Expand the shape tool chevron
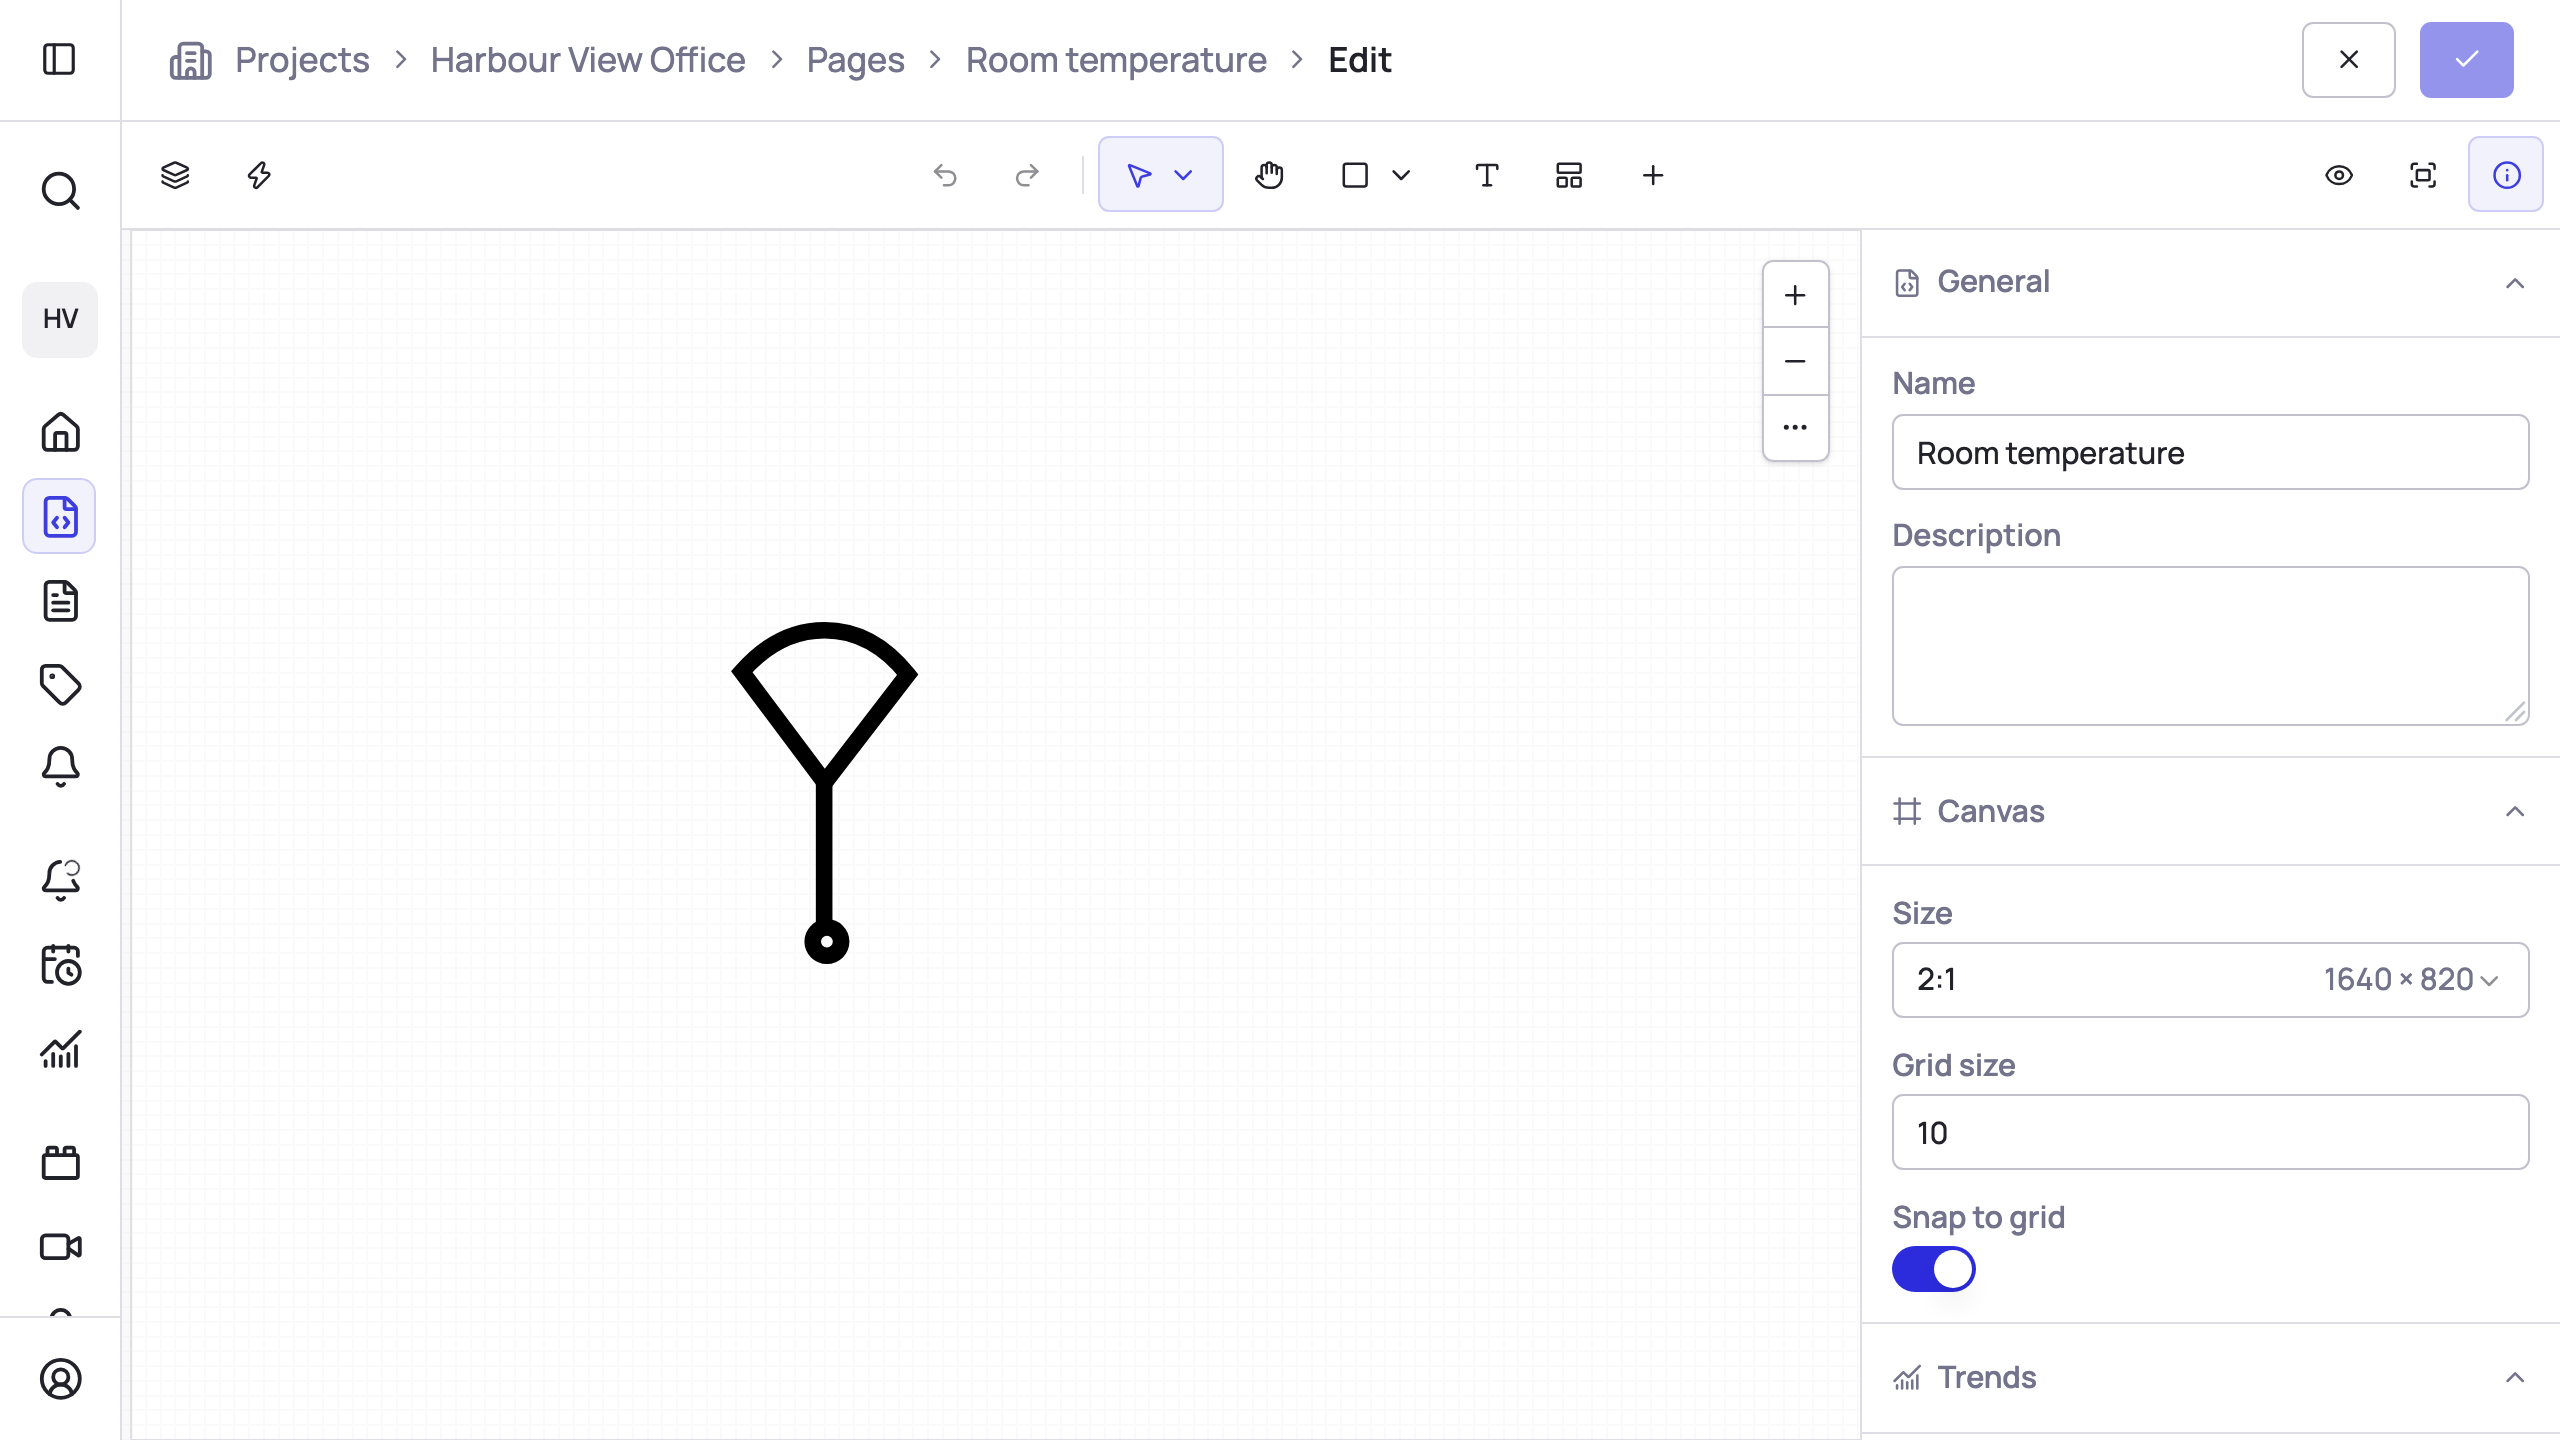 coord(1401,175)
